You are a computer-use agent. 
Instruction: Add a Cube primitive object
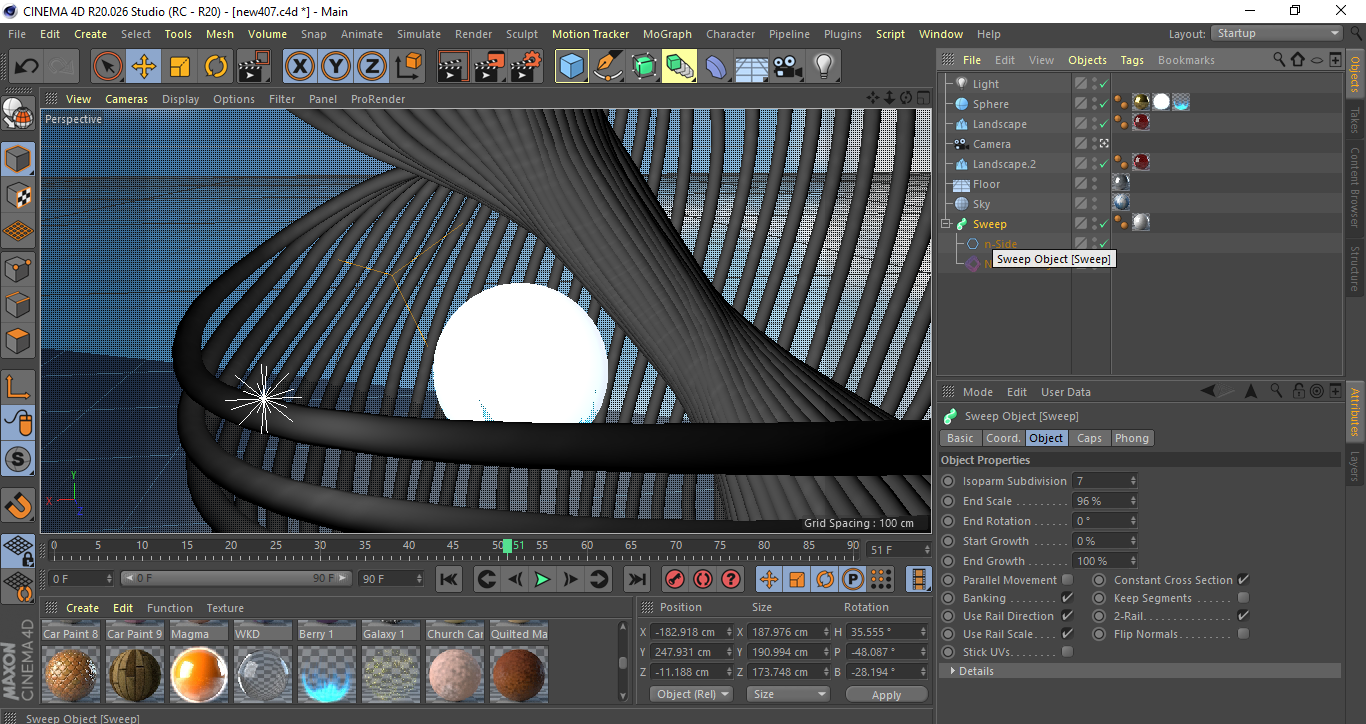tap(572, 67)
